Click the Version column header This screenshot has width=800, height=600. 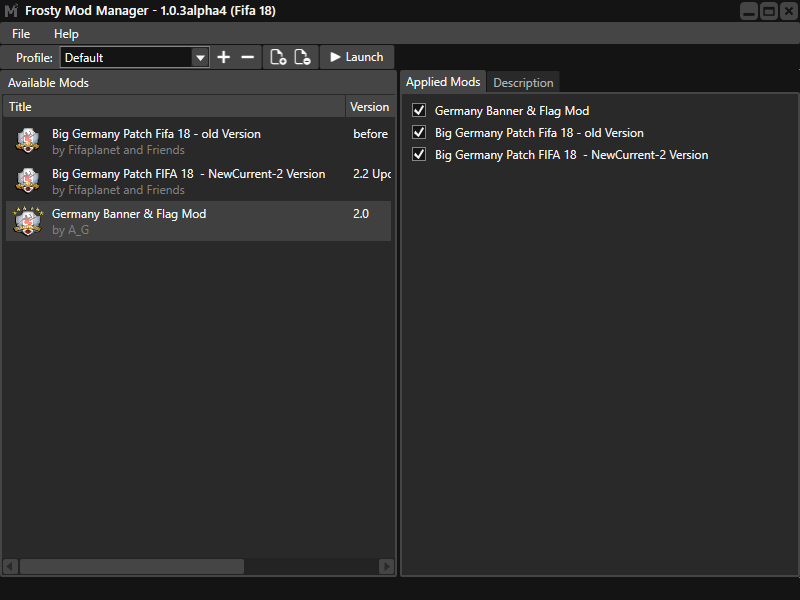point(370,107)
